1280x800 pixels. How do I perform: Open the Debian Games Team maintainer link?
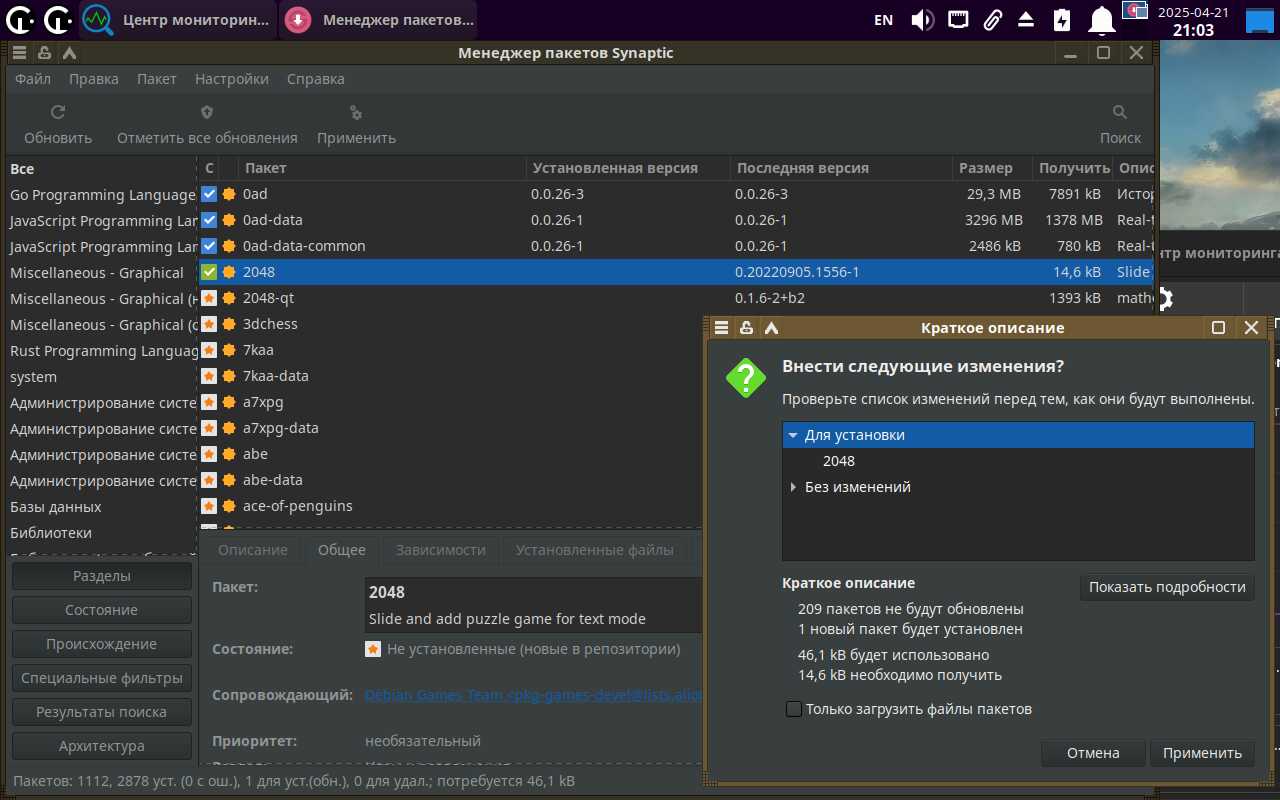534,695
